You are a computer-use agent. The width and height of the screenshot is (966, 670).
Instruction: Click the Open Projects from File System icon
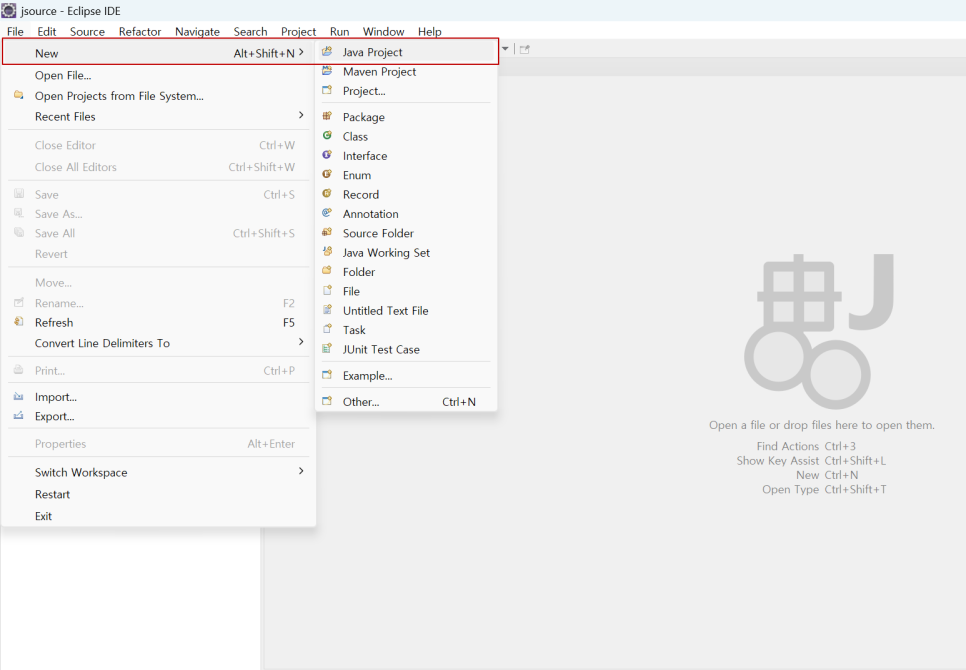coord(19,95)
